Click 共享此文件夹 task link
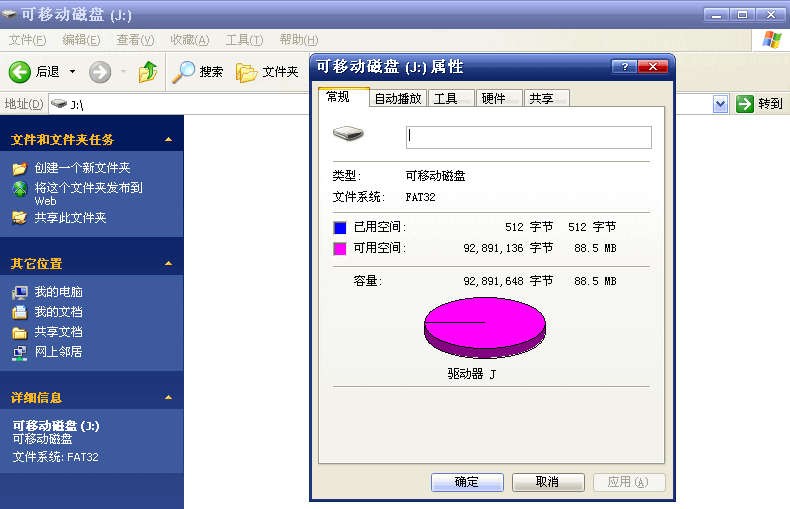Viewport: 790px width, 509px height. click(x=70, y=218)
